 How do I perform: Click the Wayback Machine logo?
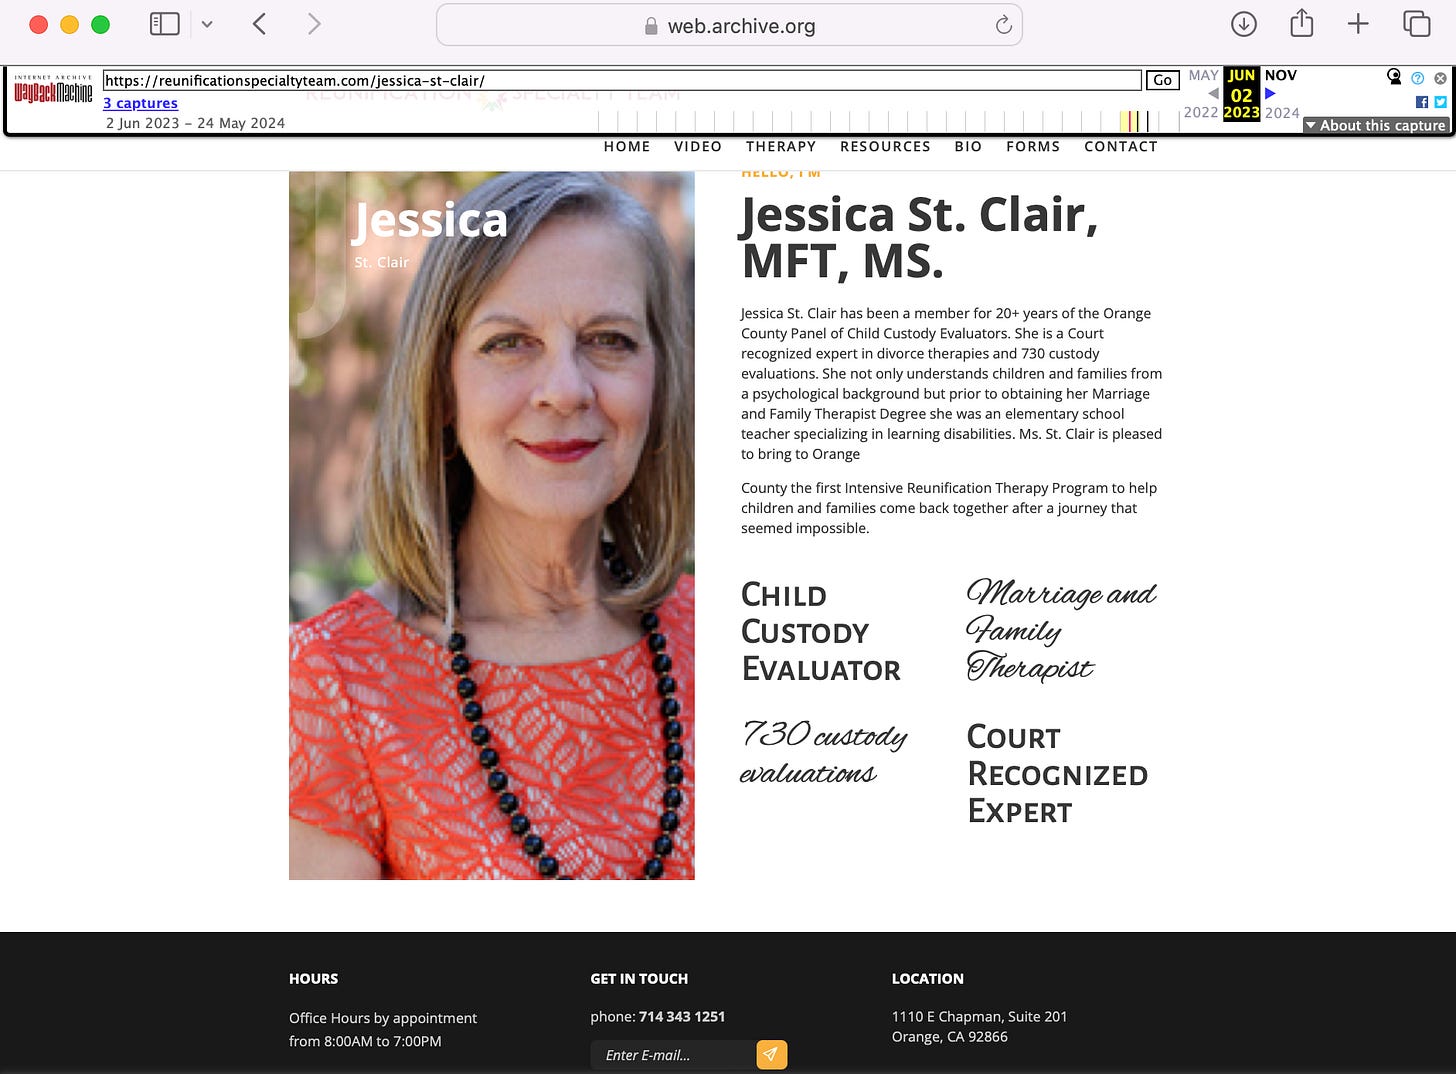tap(53, 91)
